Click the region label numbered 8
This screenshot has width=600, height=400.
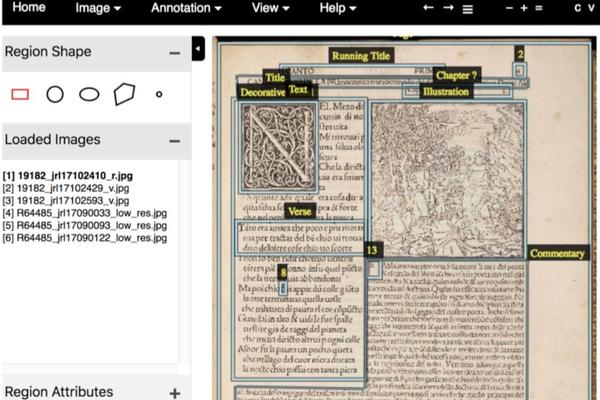[283, 273]
